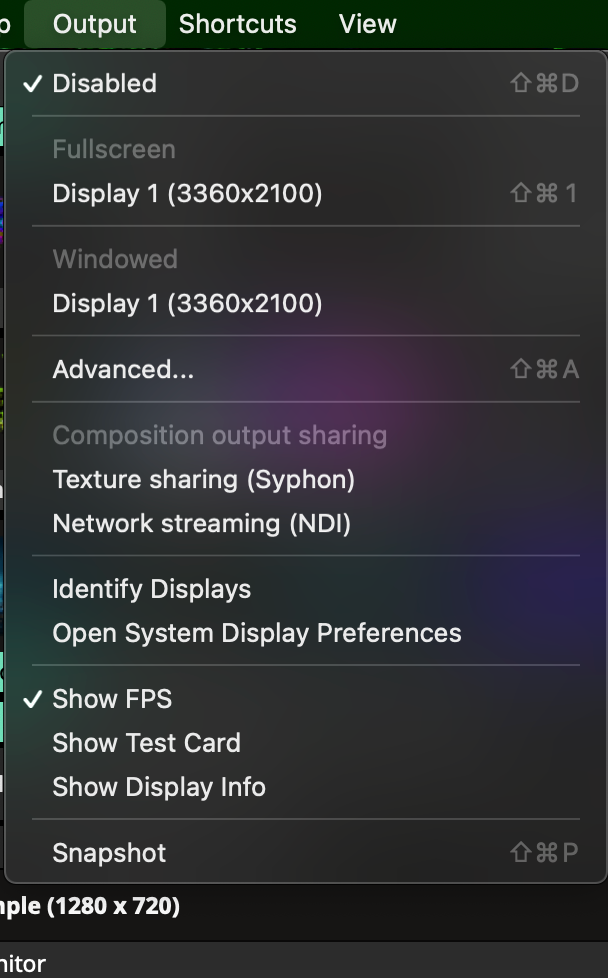Open Advanced output settings

123,370
